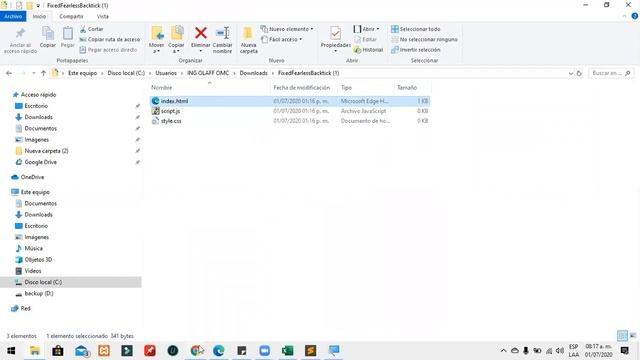The height and width of the screenshot is (360, 640).
Task: Switch to large icons view layout
Action: tap(633, 336)
